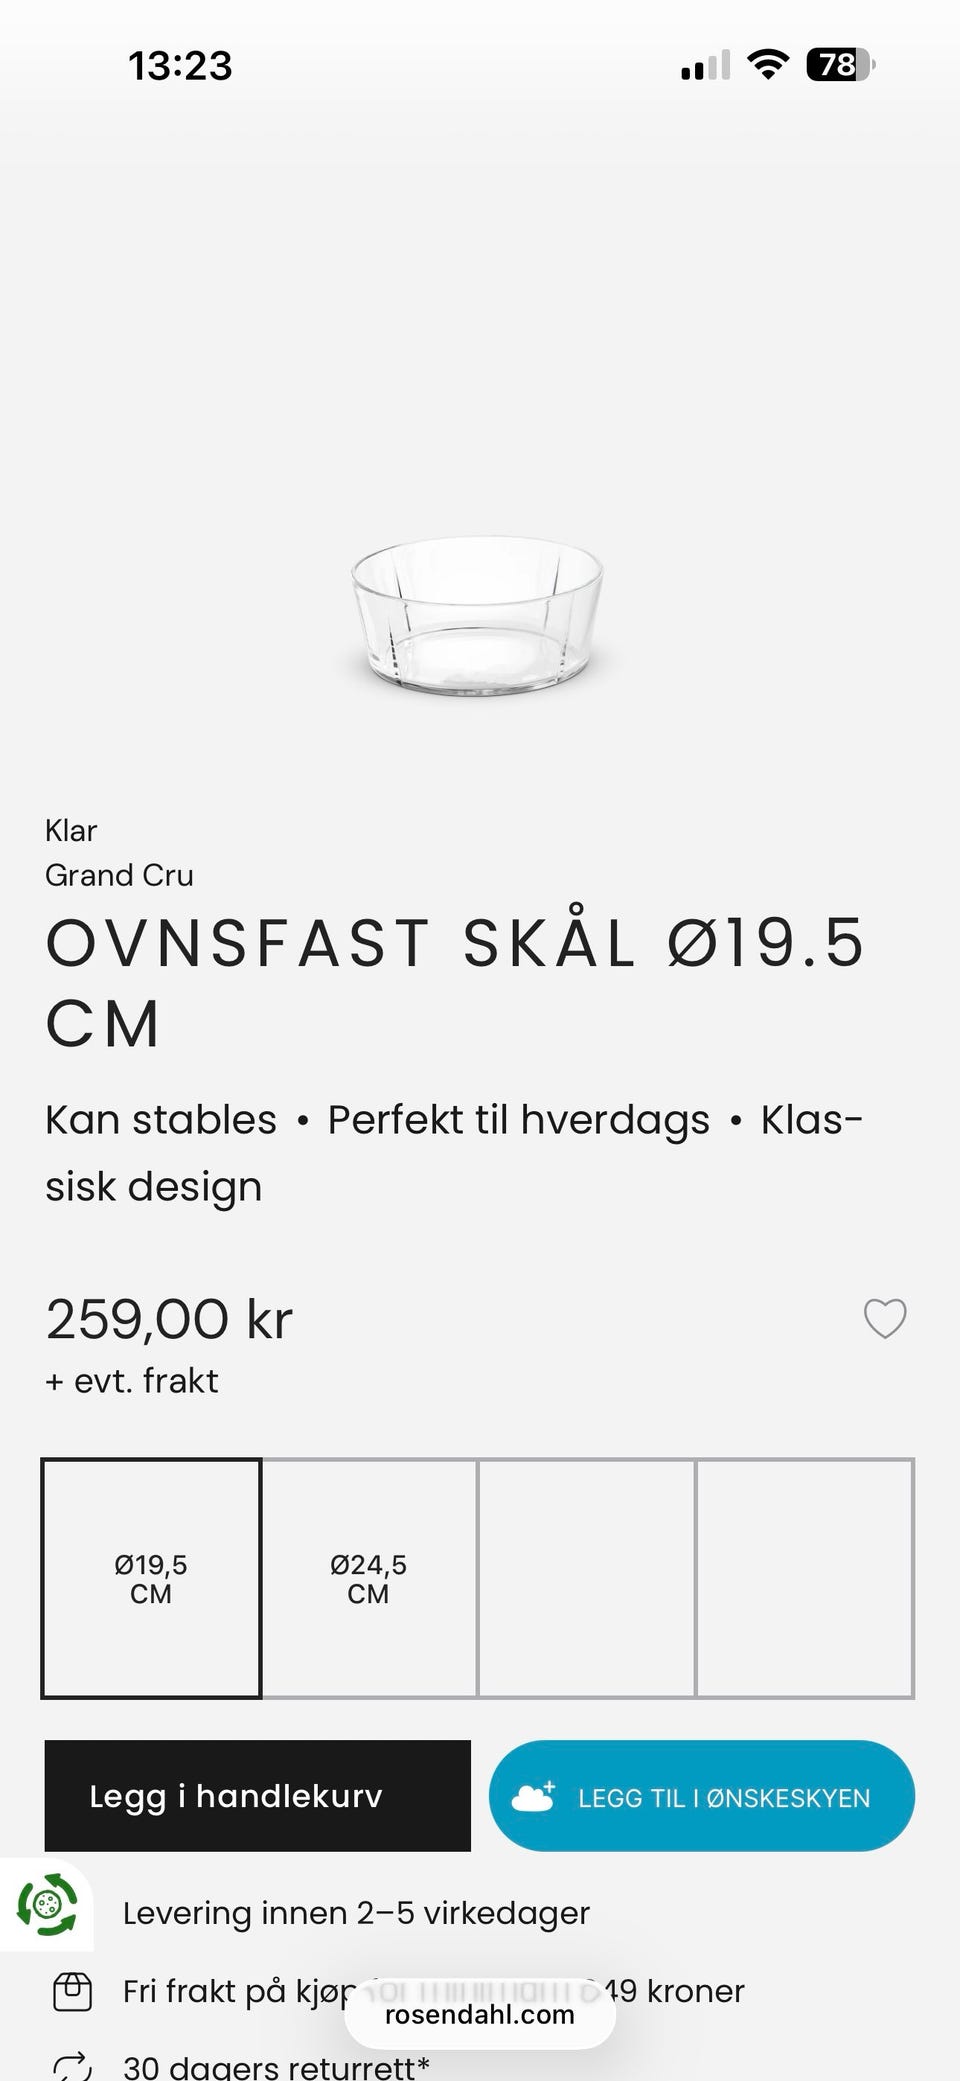Viewport: 960px width, 2081px height.
Task: Choose the fourth empty size option box
Action: [x=804, y=1578]
